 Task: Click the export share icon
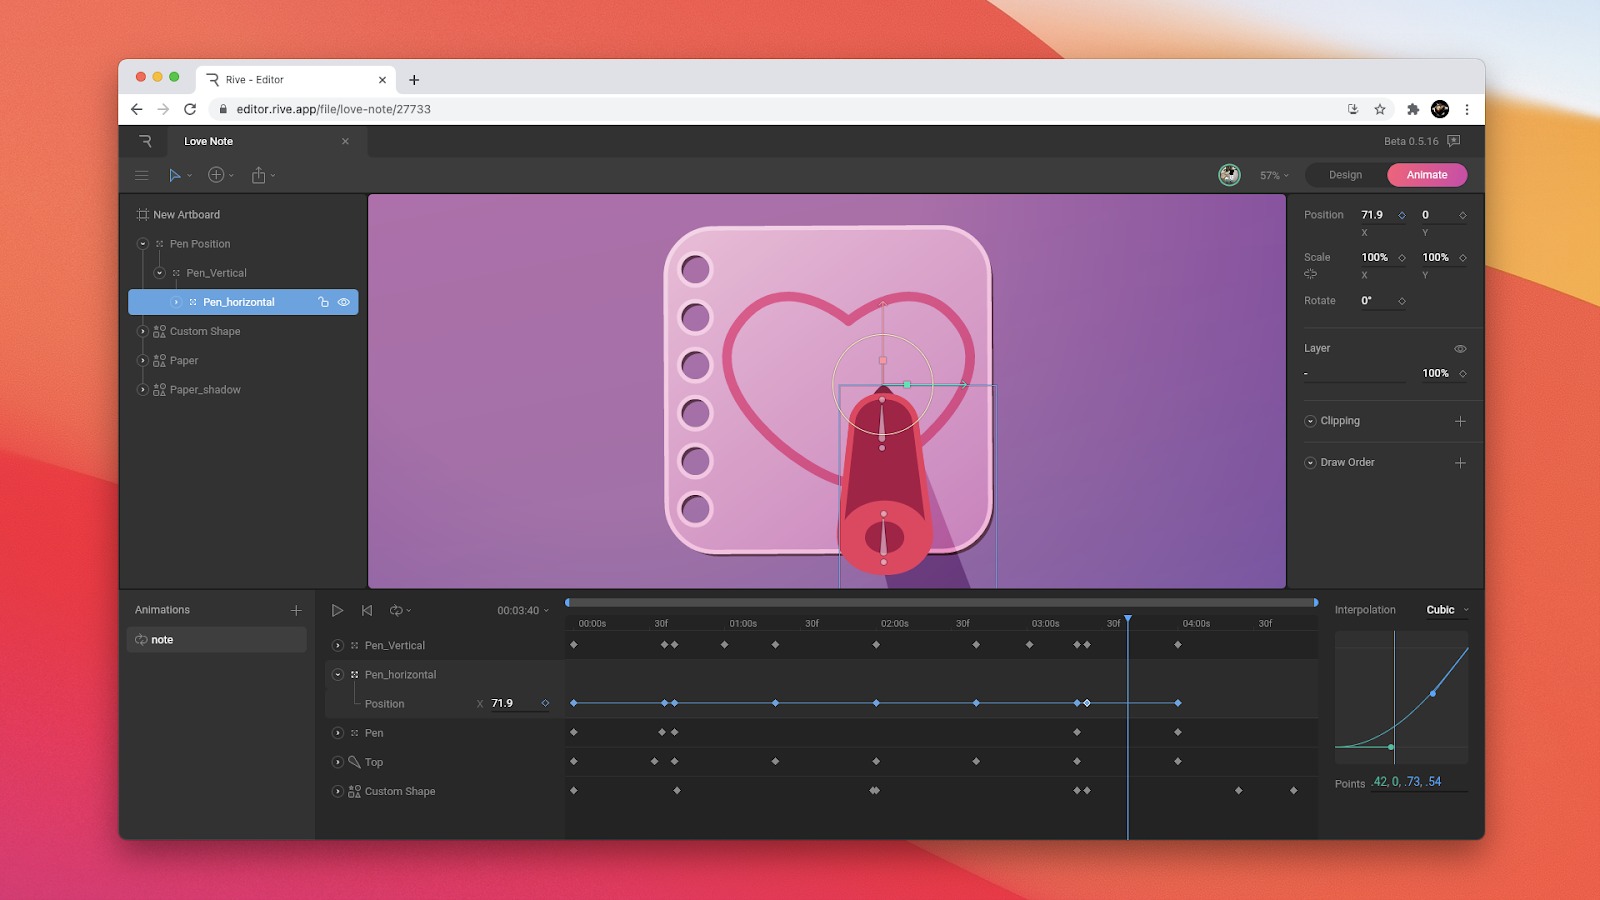[x=259, y=175]
